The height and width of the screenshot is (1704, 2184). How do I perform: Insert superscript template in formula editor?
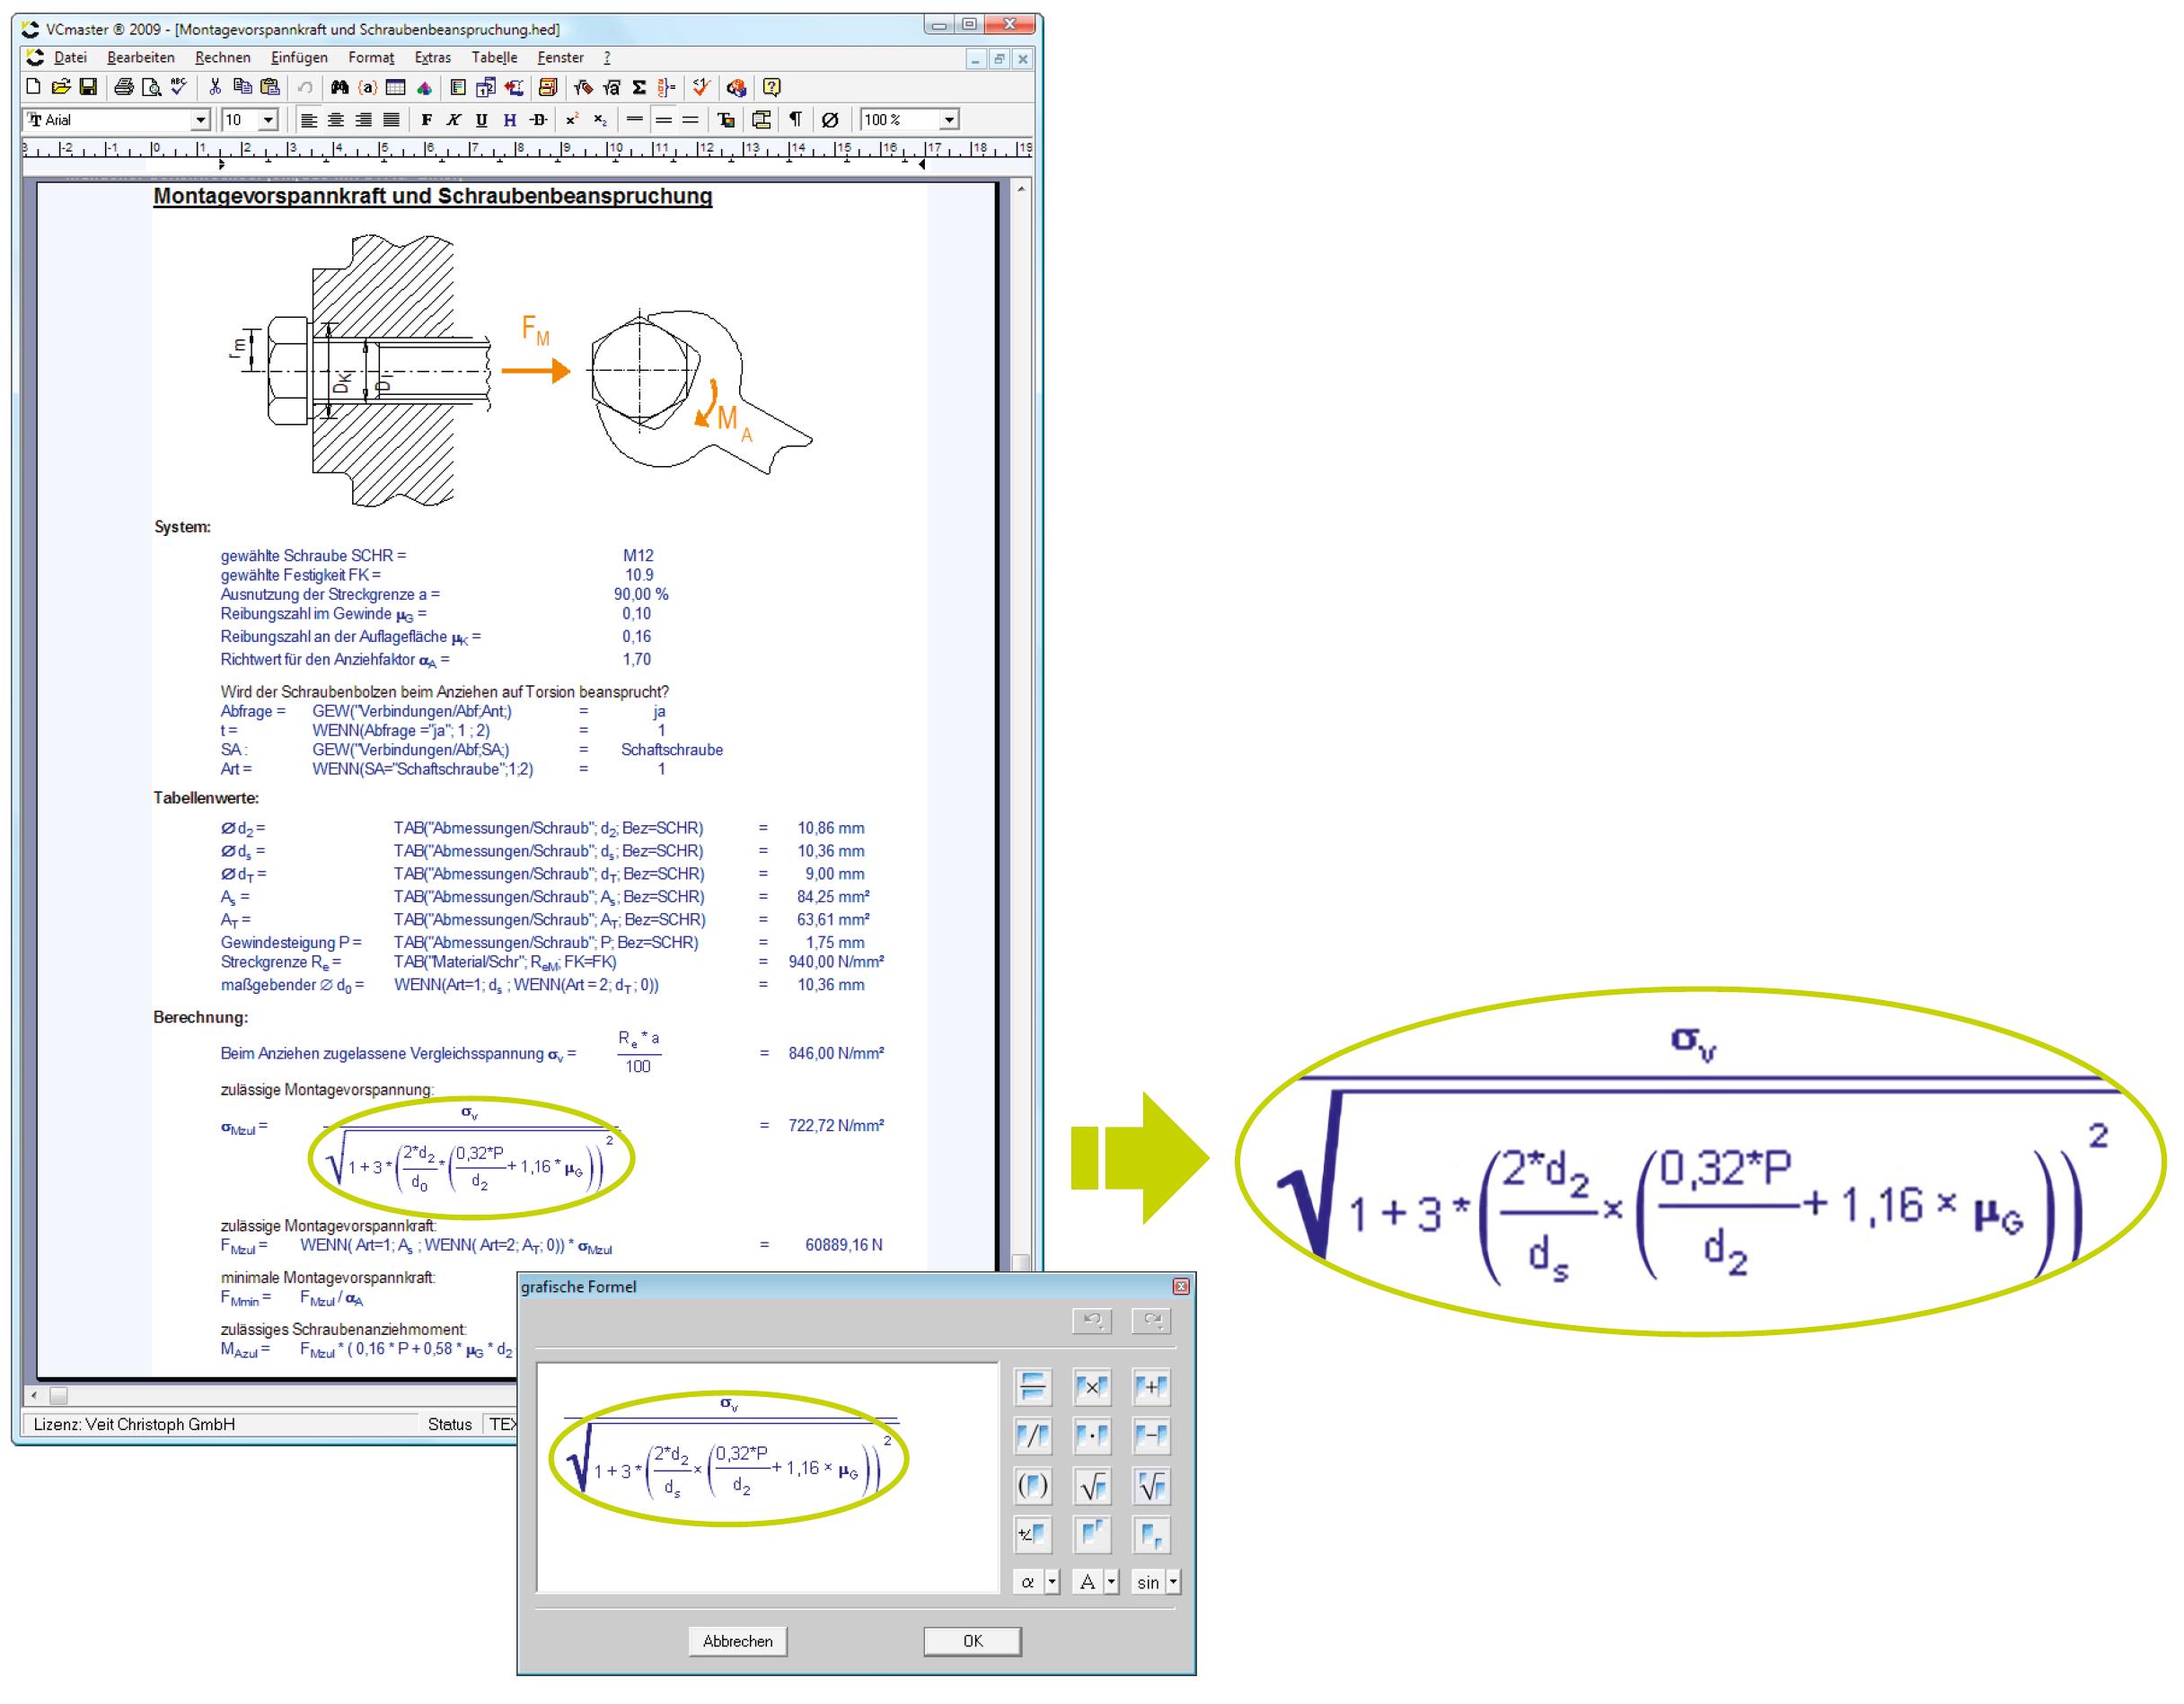coord(1092,1535)
